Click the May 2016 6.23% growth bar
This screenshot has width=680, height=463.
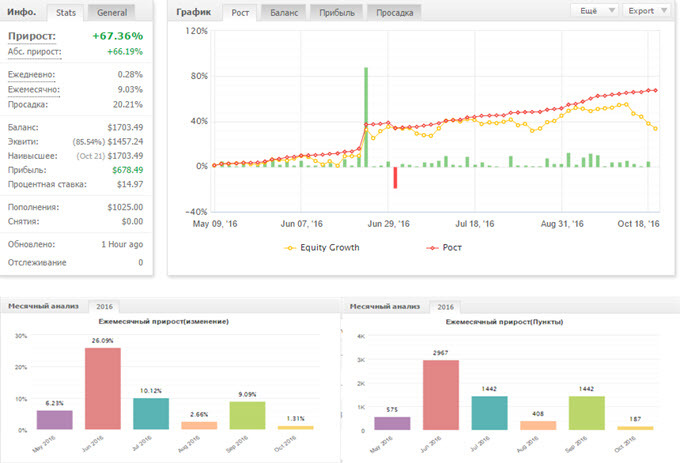click(55, 420)
